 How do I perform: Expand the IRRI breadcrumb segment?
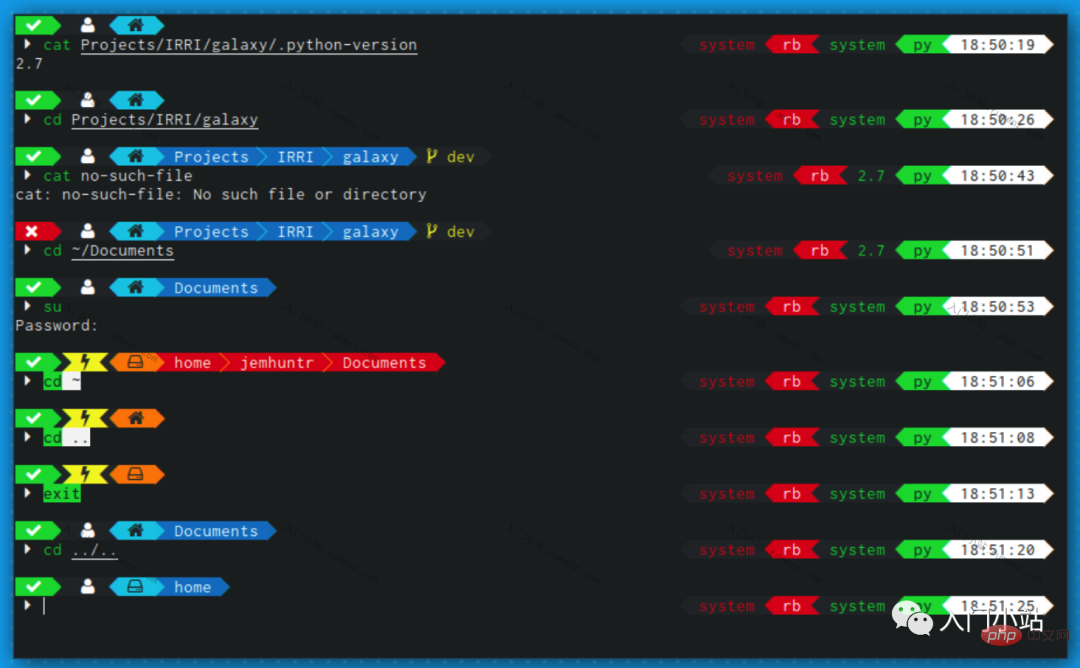point(295,156)
